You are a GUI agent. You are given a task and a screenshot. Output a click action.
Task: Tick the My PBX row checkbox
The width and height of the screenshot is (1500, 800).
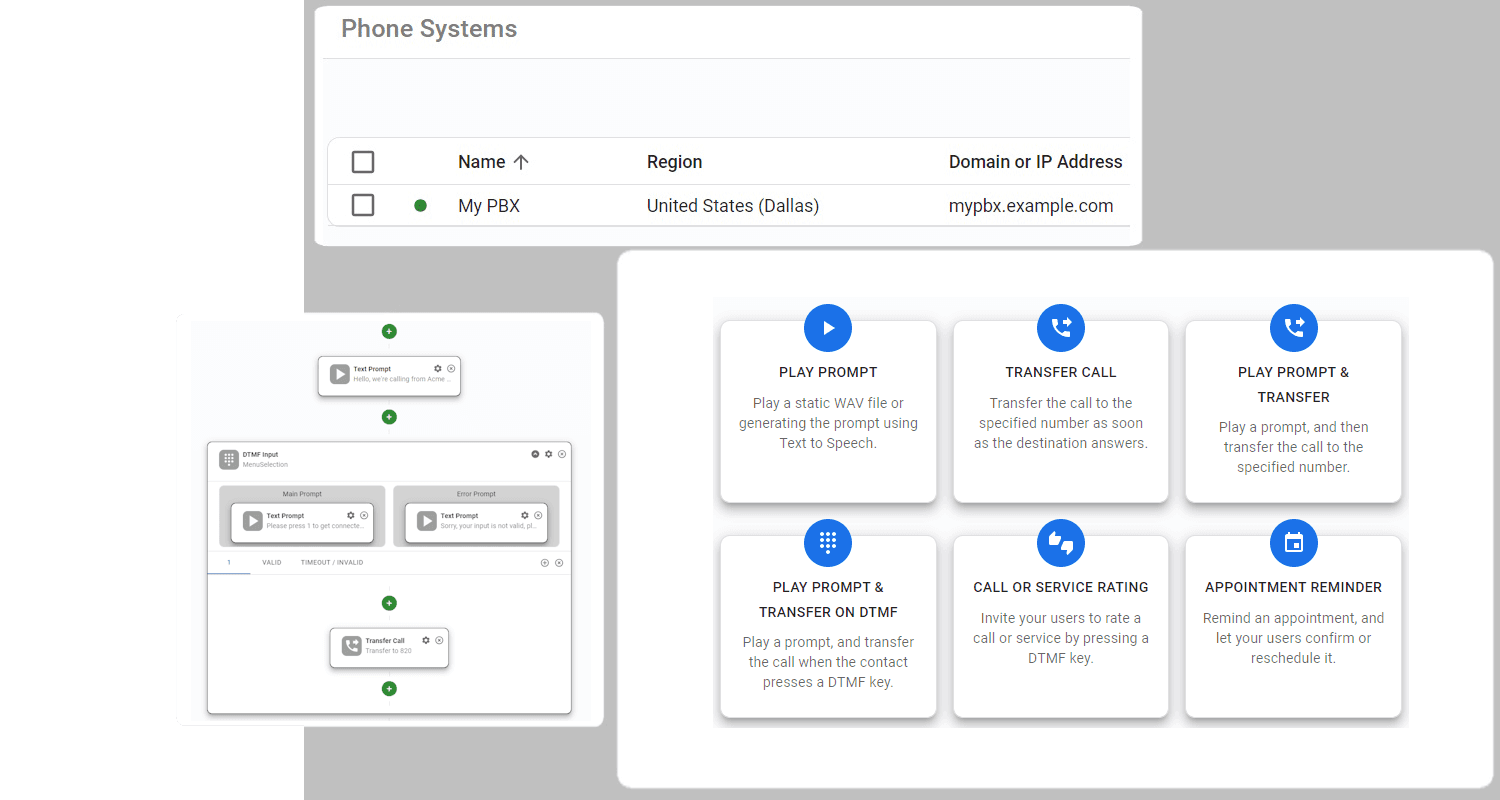(363, 205)
